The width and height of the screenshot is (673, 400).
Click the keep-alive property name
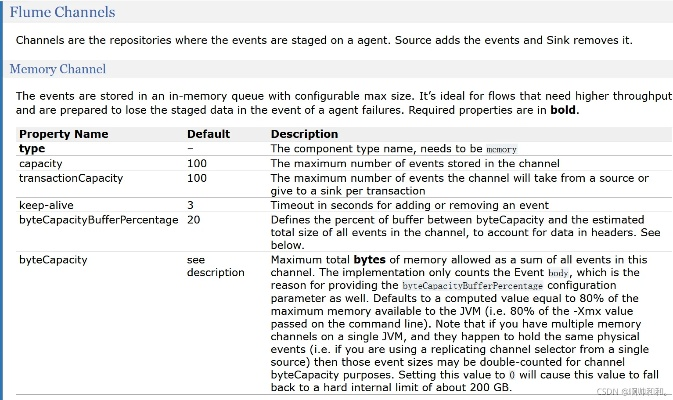47,204
